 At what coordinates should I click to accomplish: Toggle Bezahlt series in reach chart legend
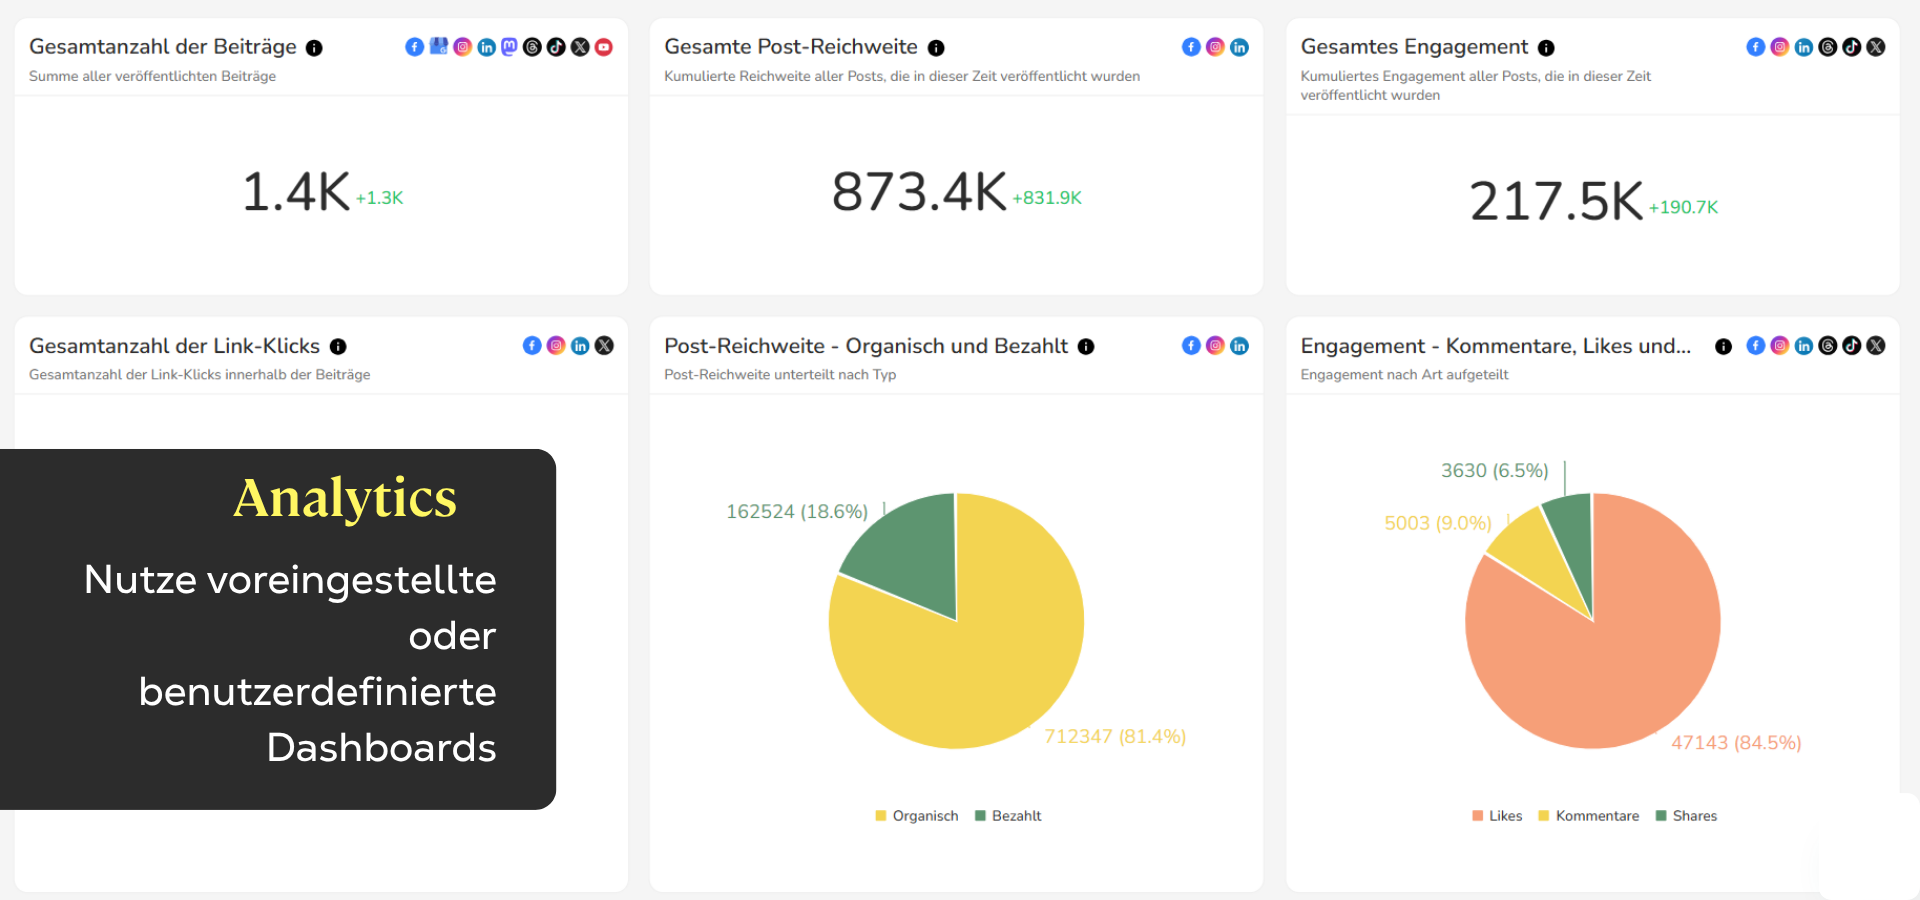pos(1008,816)
